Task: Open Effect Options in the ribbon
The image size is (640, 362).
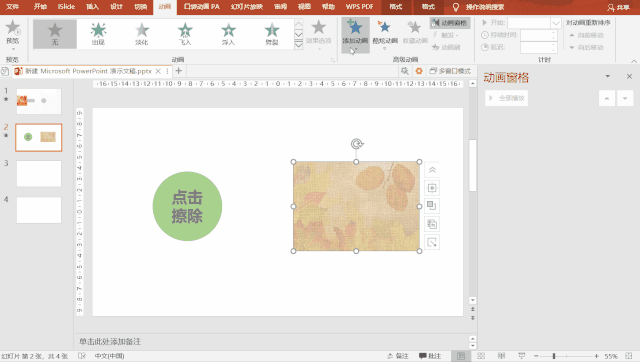Action: point(318,34)
